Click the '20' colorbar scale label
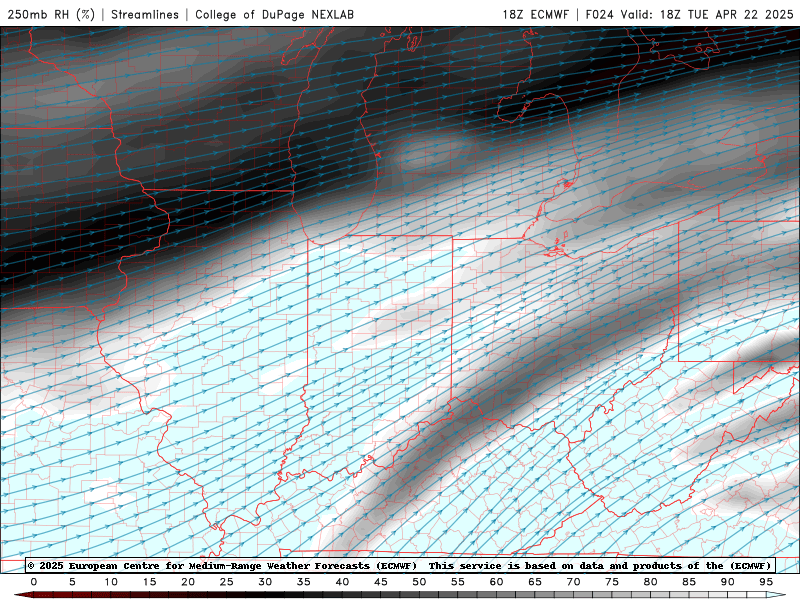Viewport: 800px width, 600px height. pyautogui.click(x=188, y=582)
